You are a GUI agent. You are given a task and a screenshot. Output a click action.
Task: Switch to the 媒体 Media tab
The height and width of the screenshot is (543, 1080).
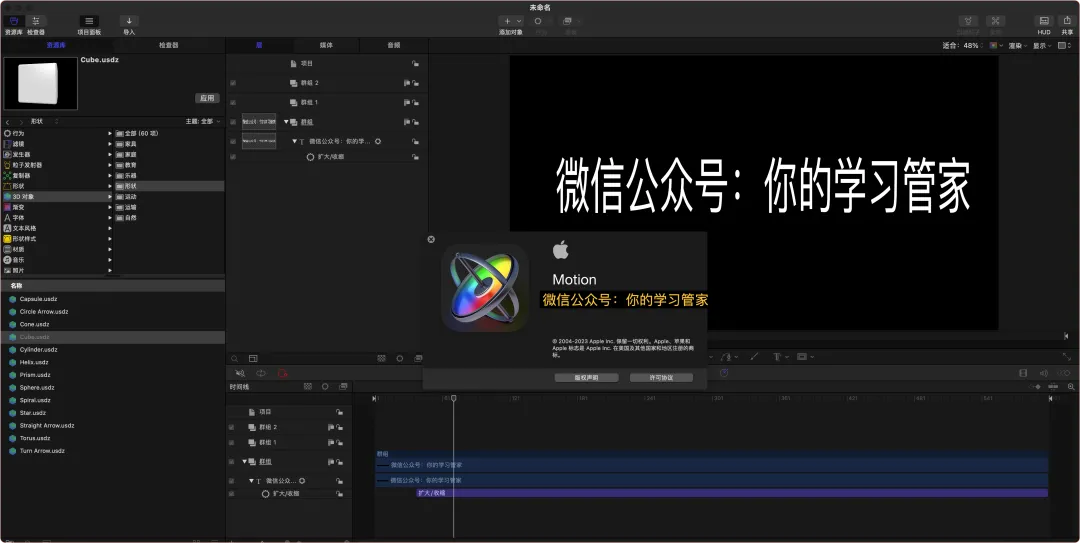click(326, 45)
